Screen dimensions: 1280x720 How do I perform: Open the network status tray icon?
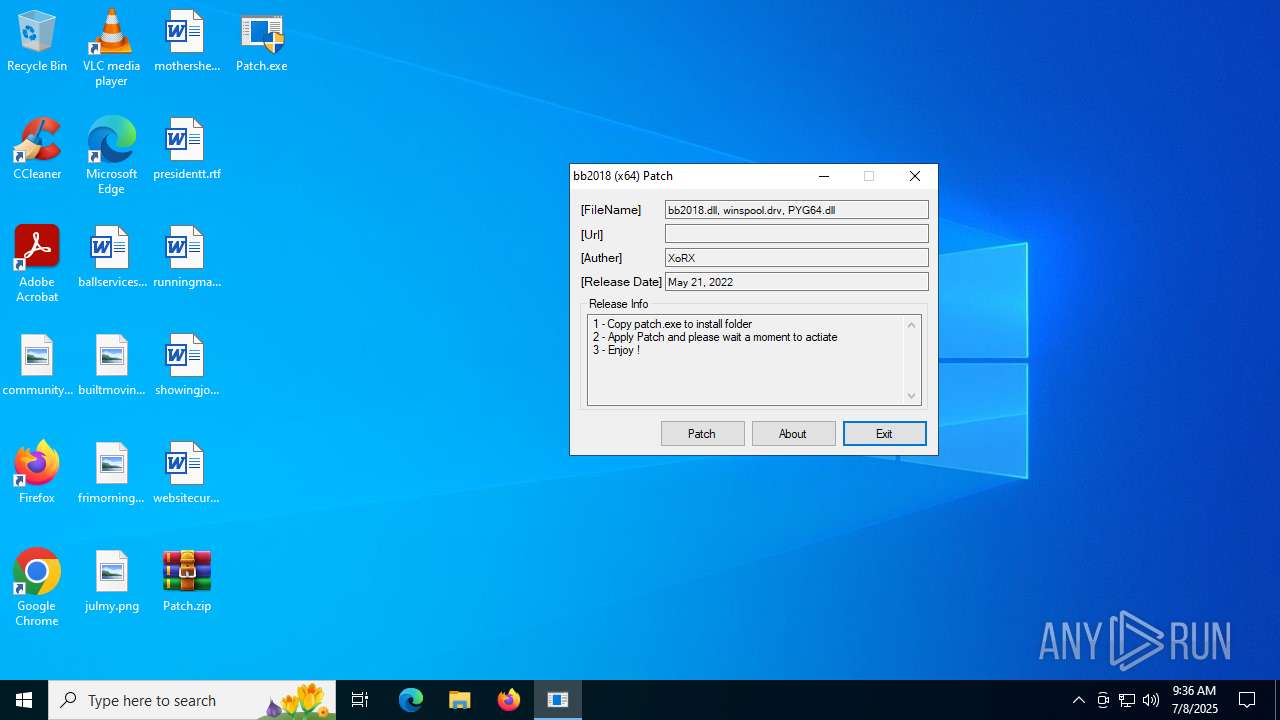point(1127,700)
